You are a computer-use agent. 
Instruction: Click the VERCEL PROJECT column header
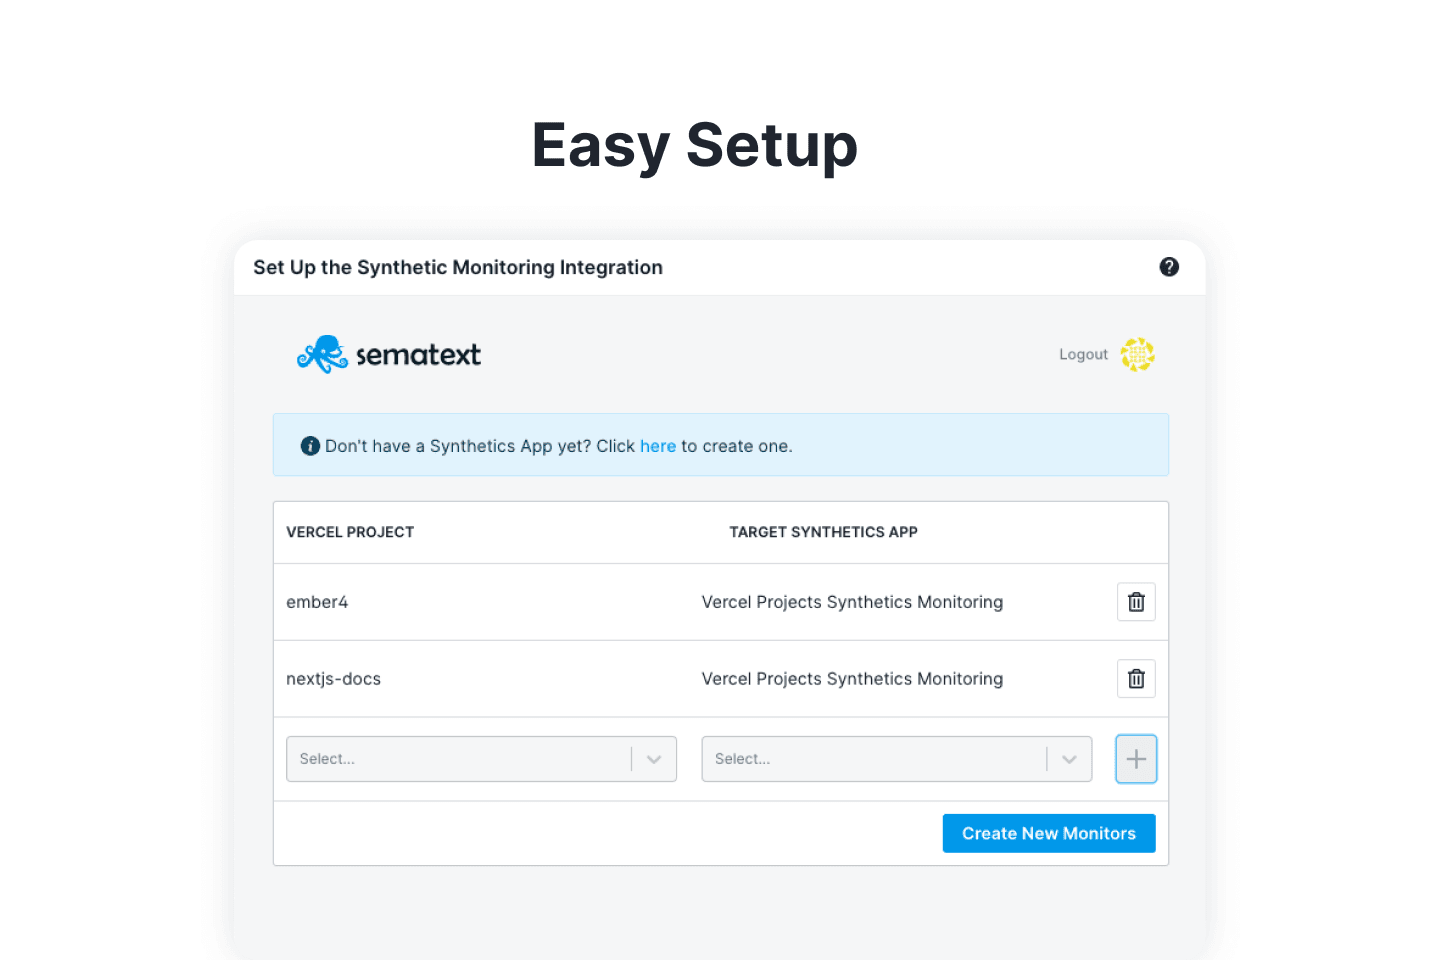[x=350, y=532]
